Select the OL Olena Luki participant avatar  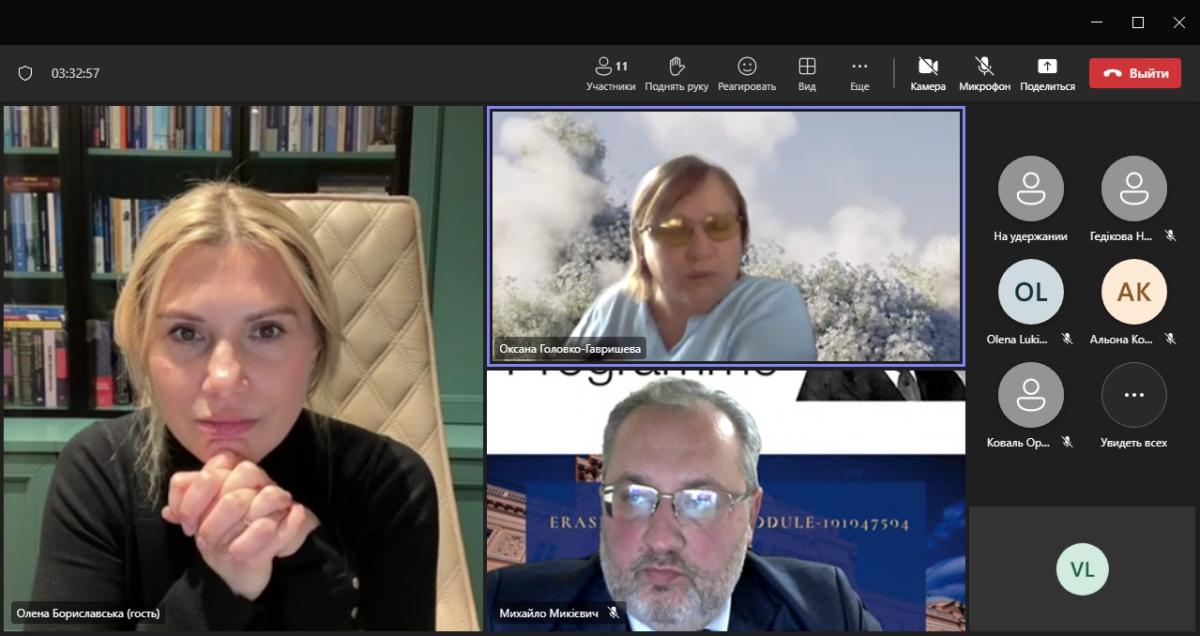point(1030,292)
